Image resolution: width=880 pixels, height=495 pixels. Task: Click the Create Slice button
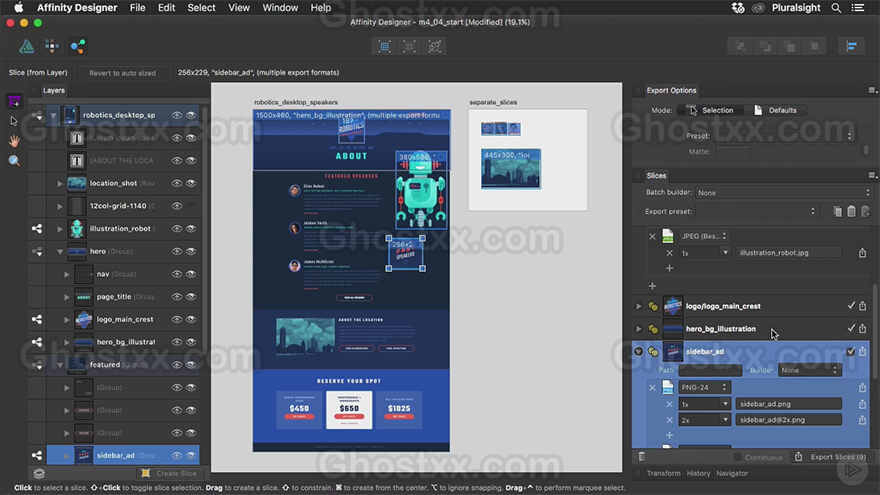click(169, 473)
